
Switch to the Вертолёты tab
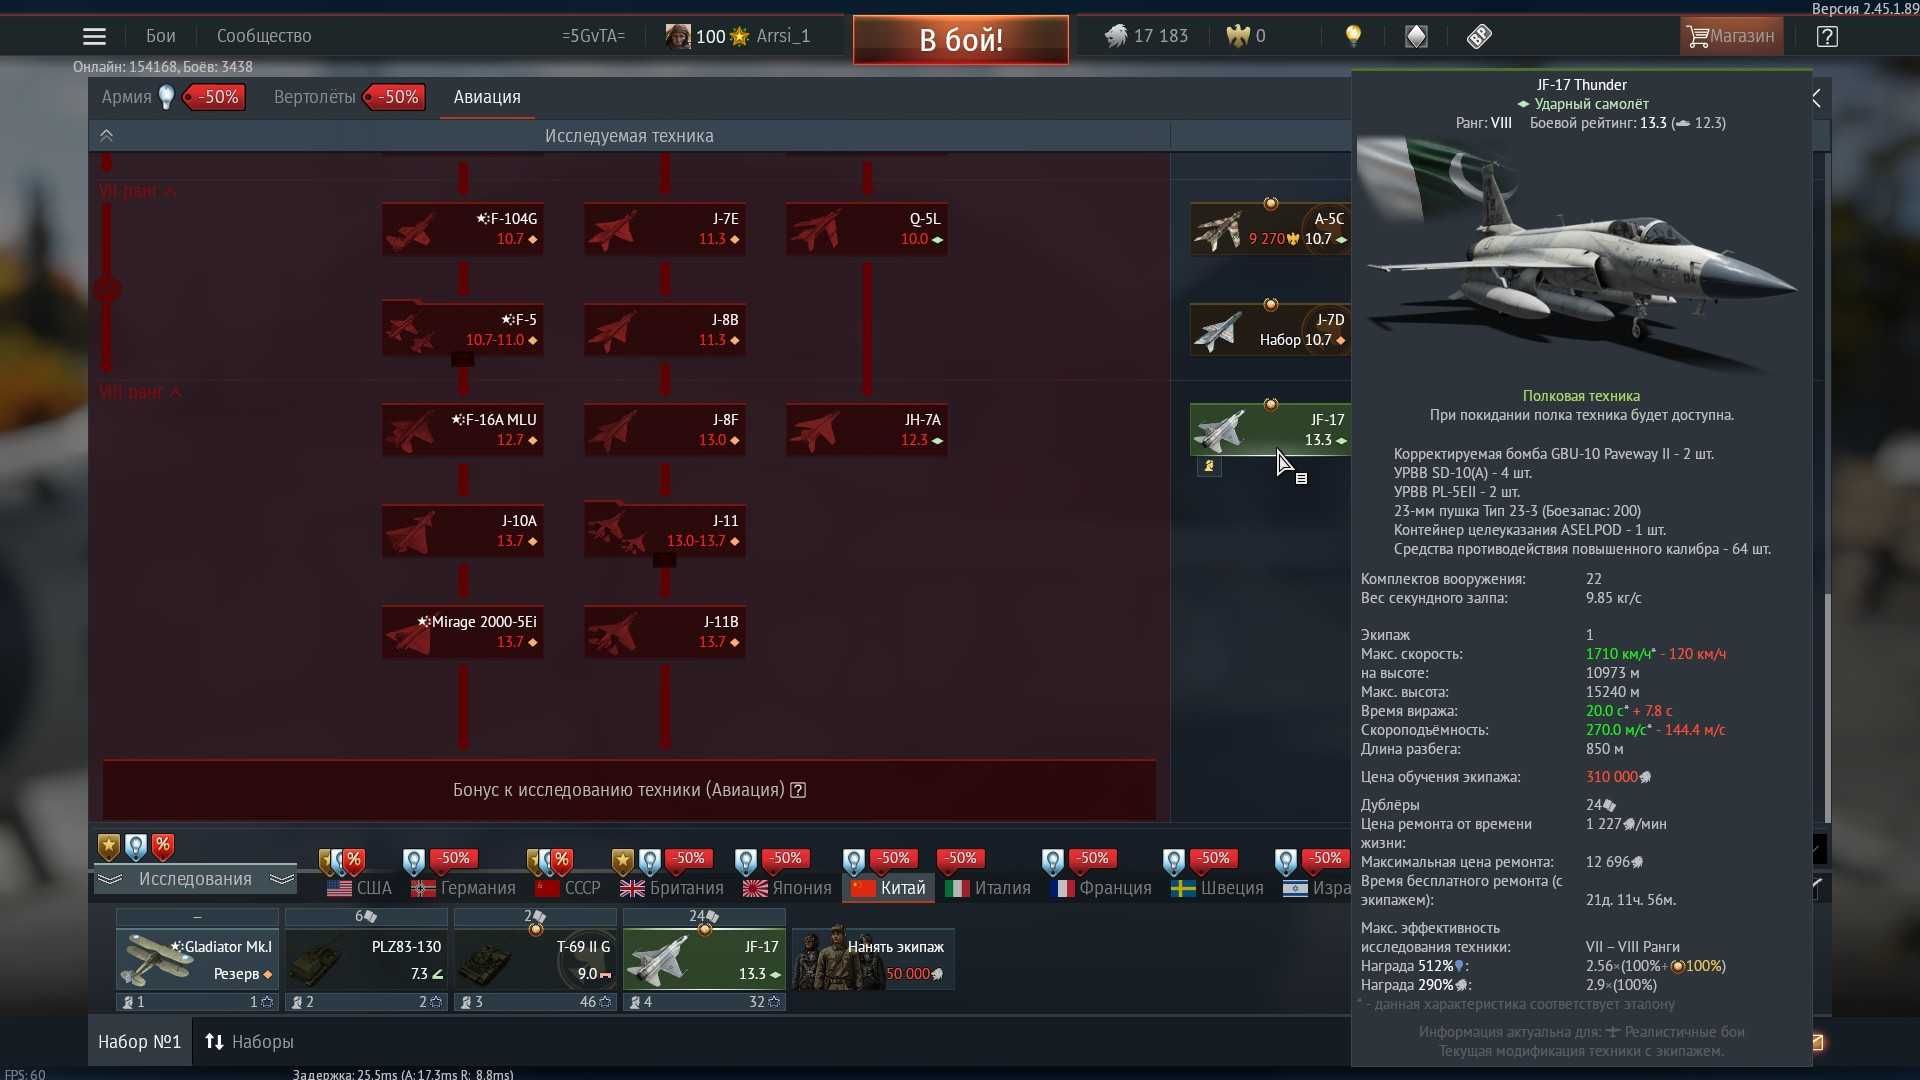(314, 97)
